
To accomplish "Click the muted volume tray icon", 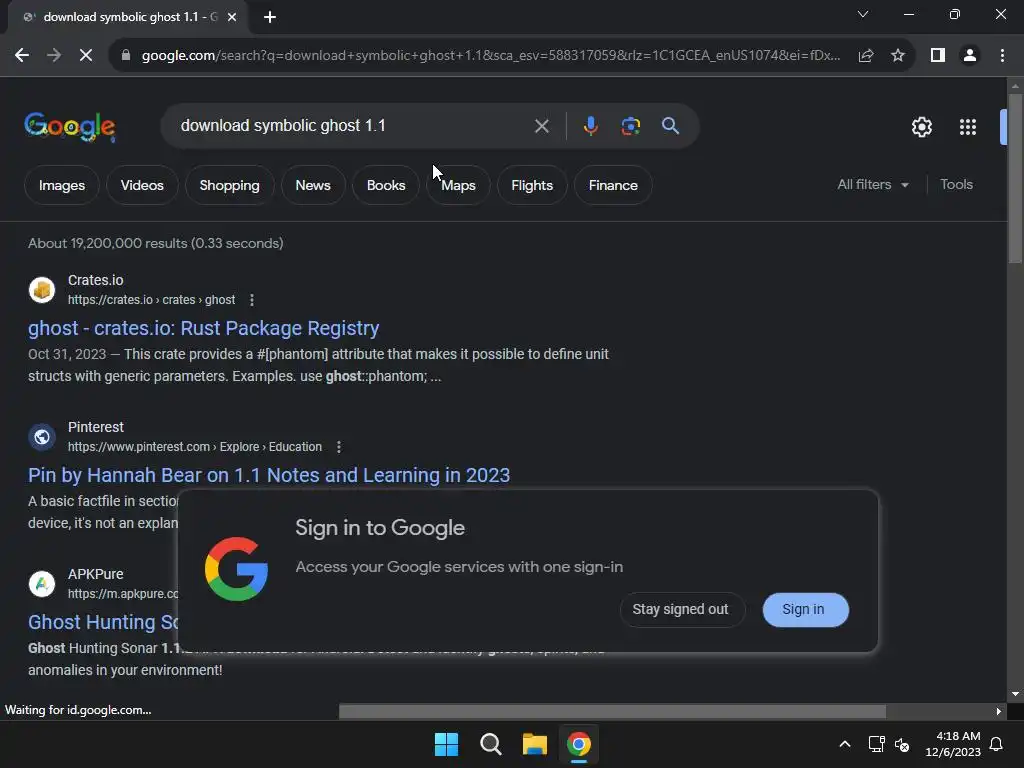I will click(x=902, y=744).
